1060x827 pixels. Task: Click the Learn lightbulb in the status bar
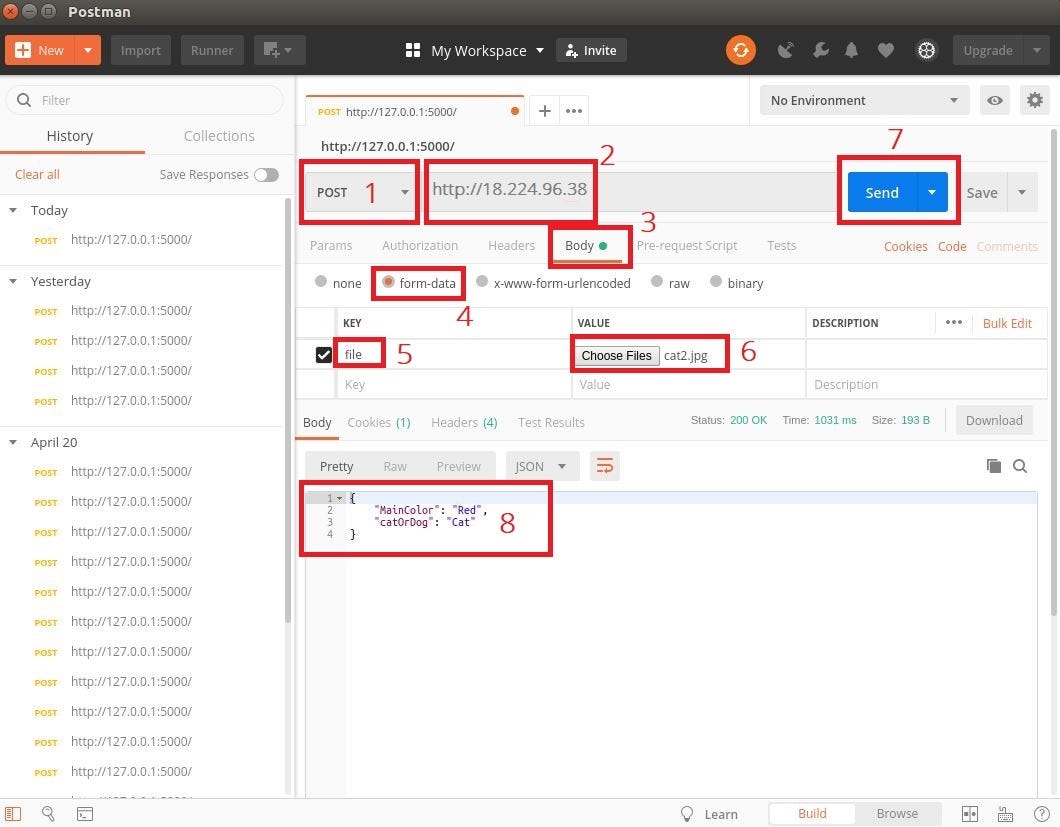coord(687,814)
